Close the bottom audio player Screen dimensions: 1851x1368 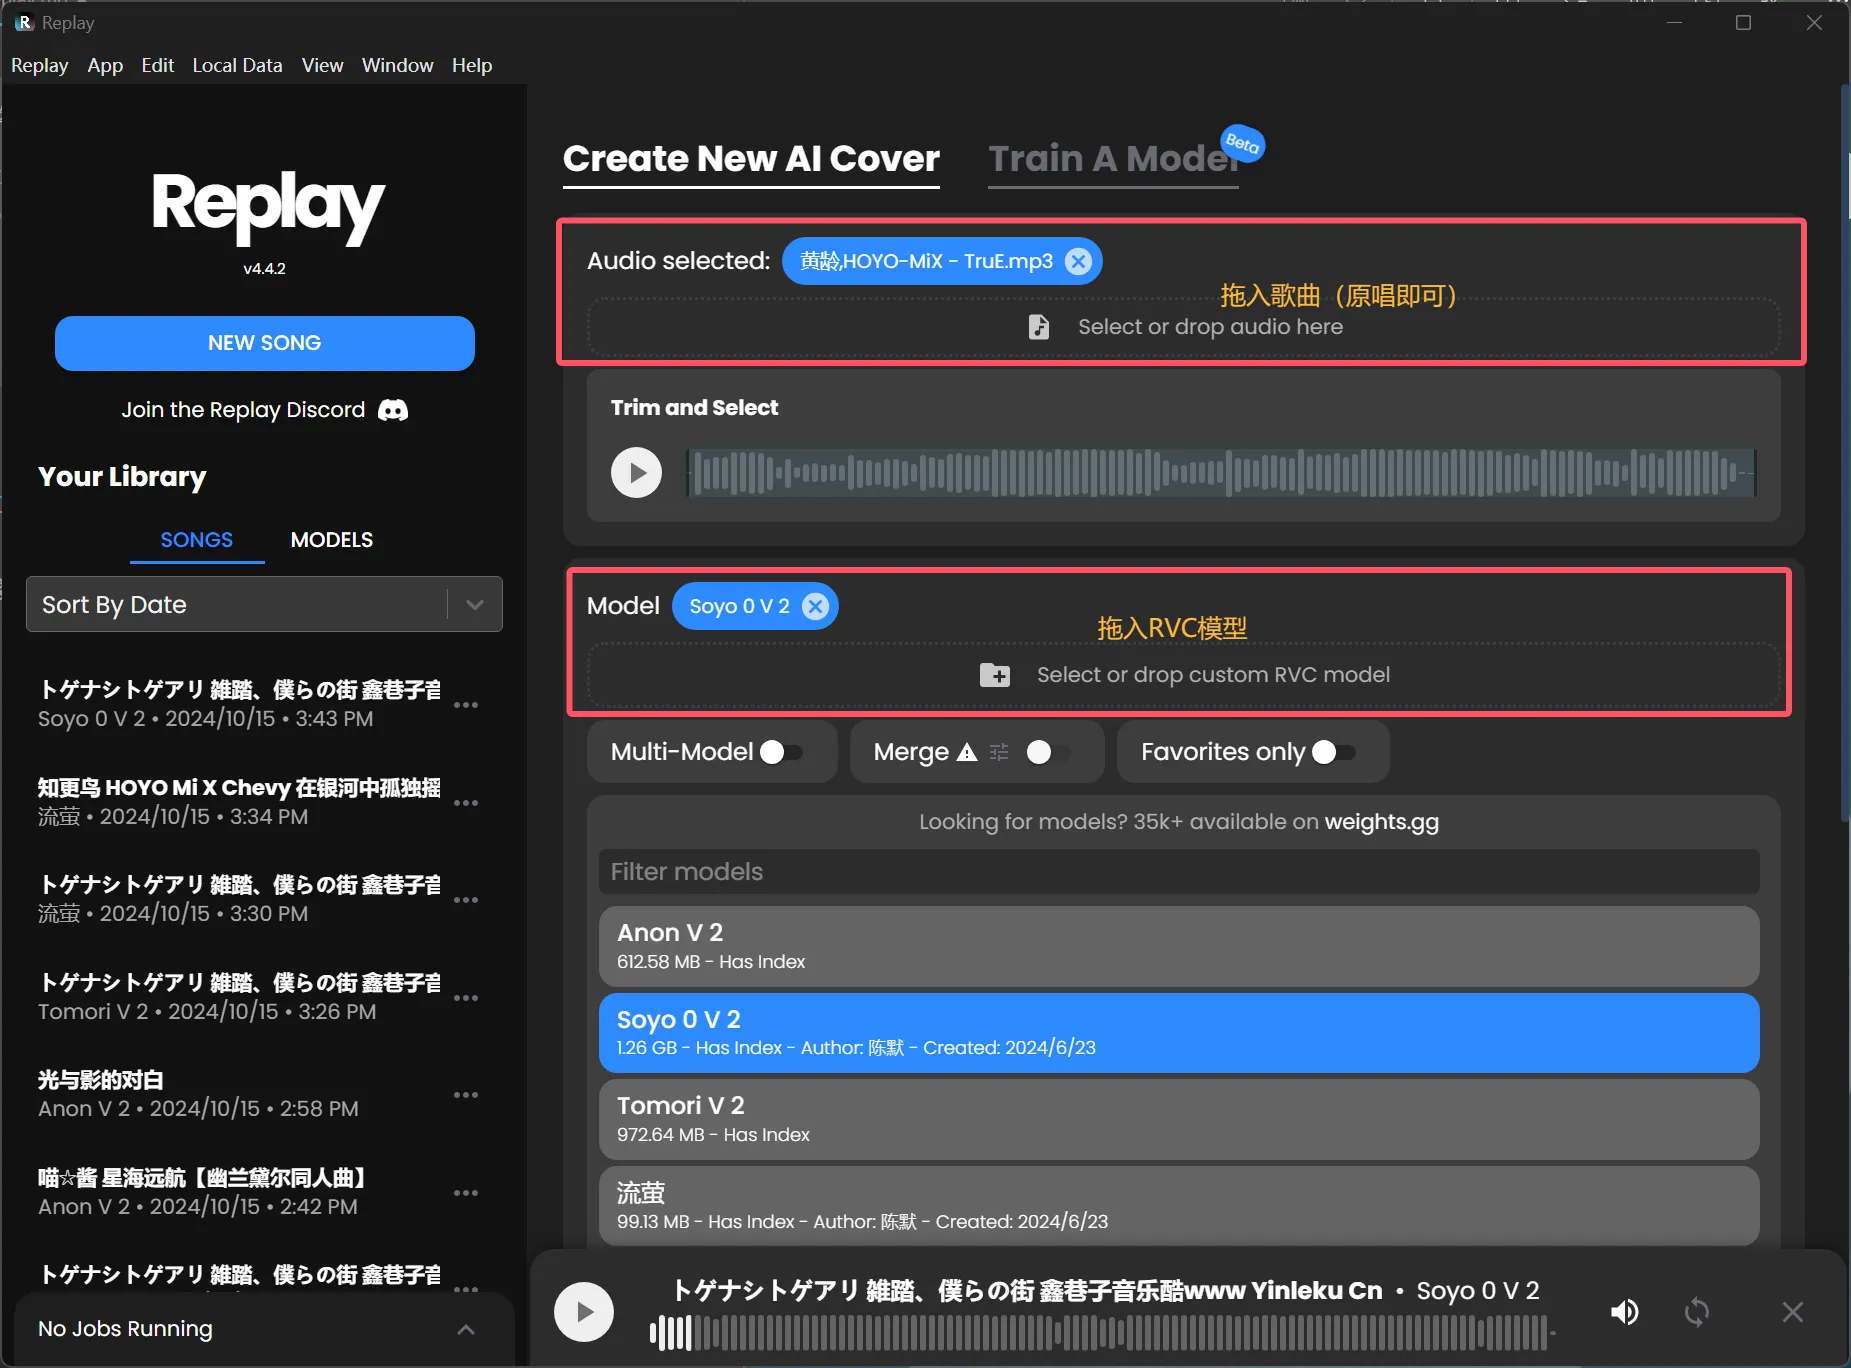(x=1792, y=1311)
